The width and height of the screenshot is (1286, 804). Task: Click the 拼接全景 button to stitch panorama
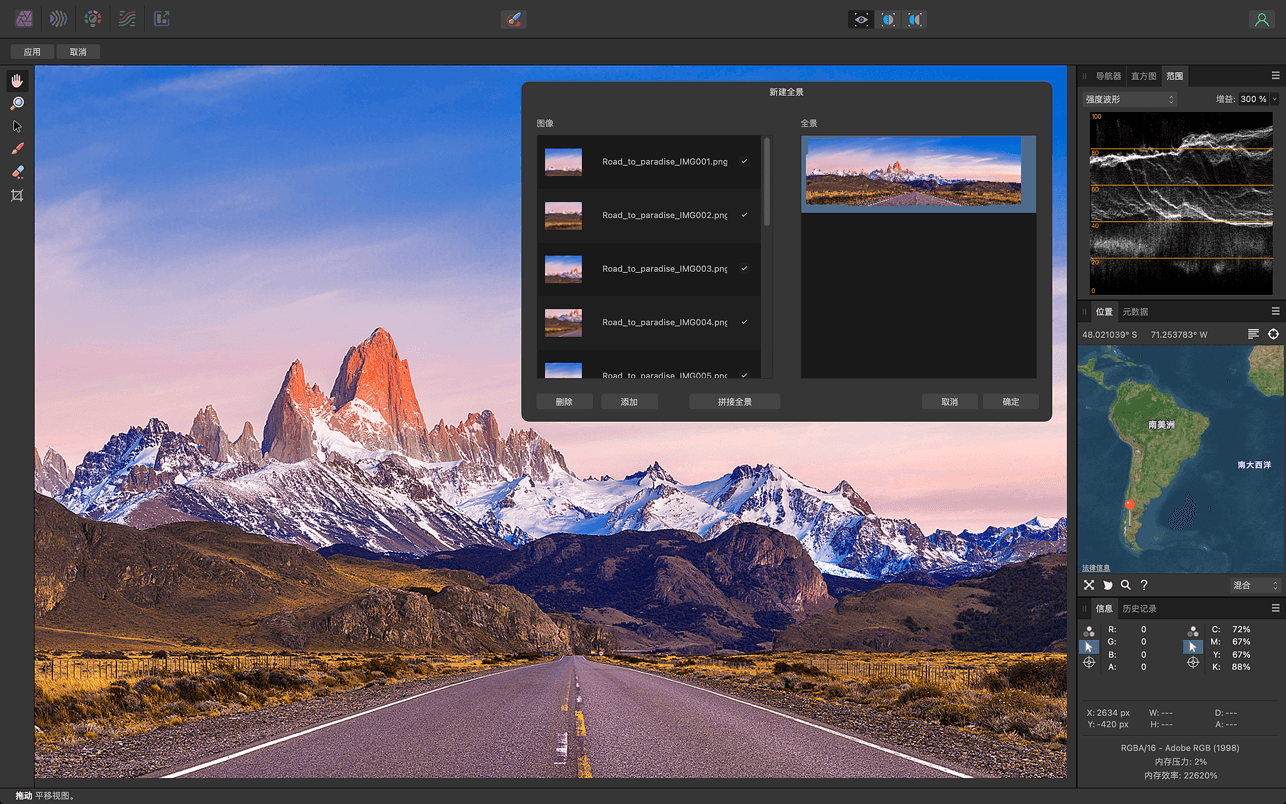tap(734, 401)
